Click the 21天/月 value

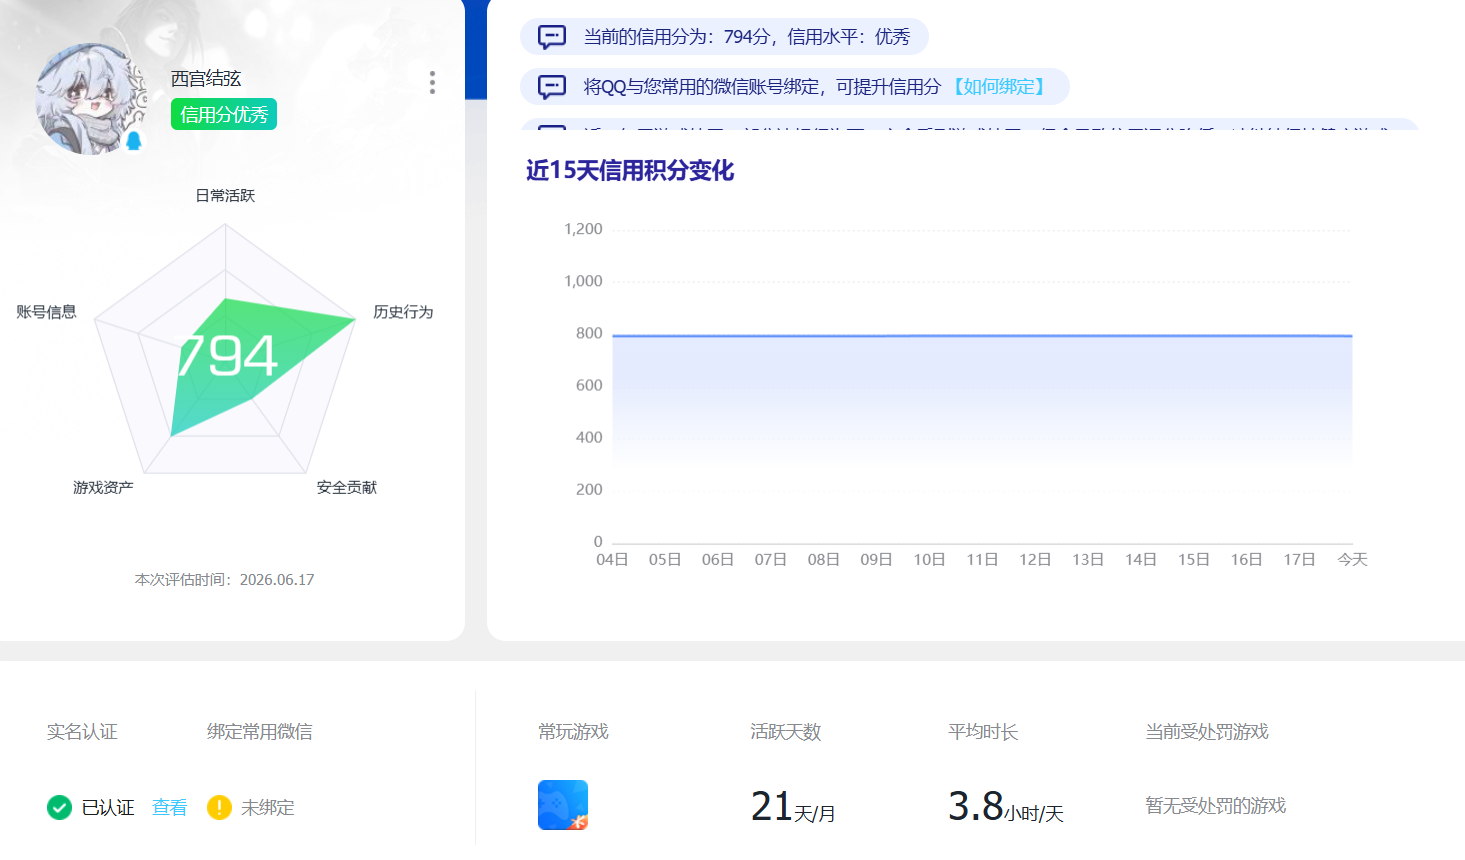pos(793,806)
